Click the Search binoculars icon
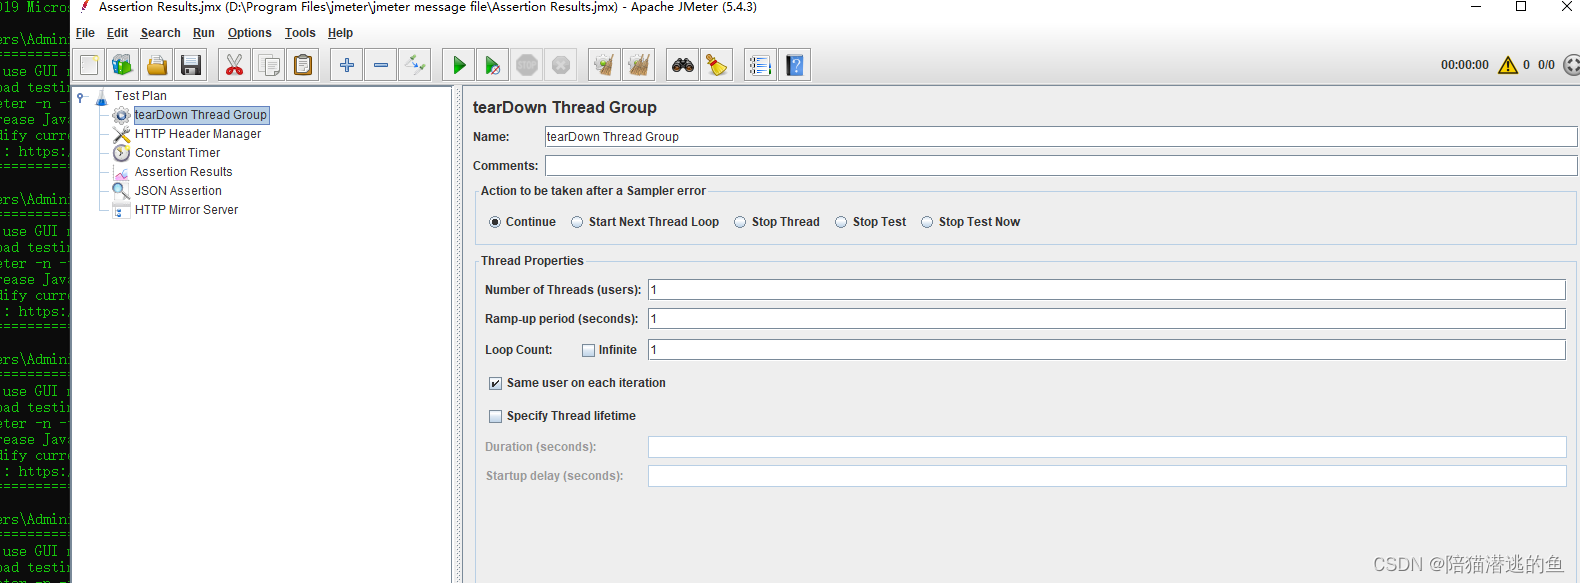This screenshot has height=583, width=1580. click(x=683, y=65)
